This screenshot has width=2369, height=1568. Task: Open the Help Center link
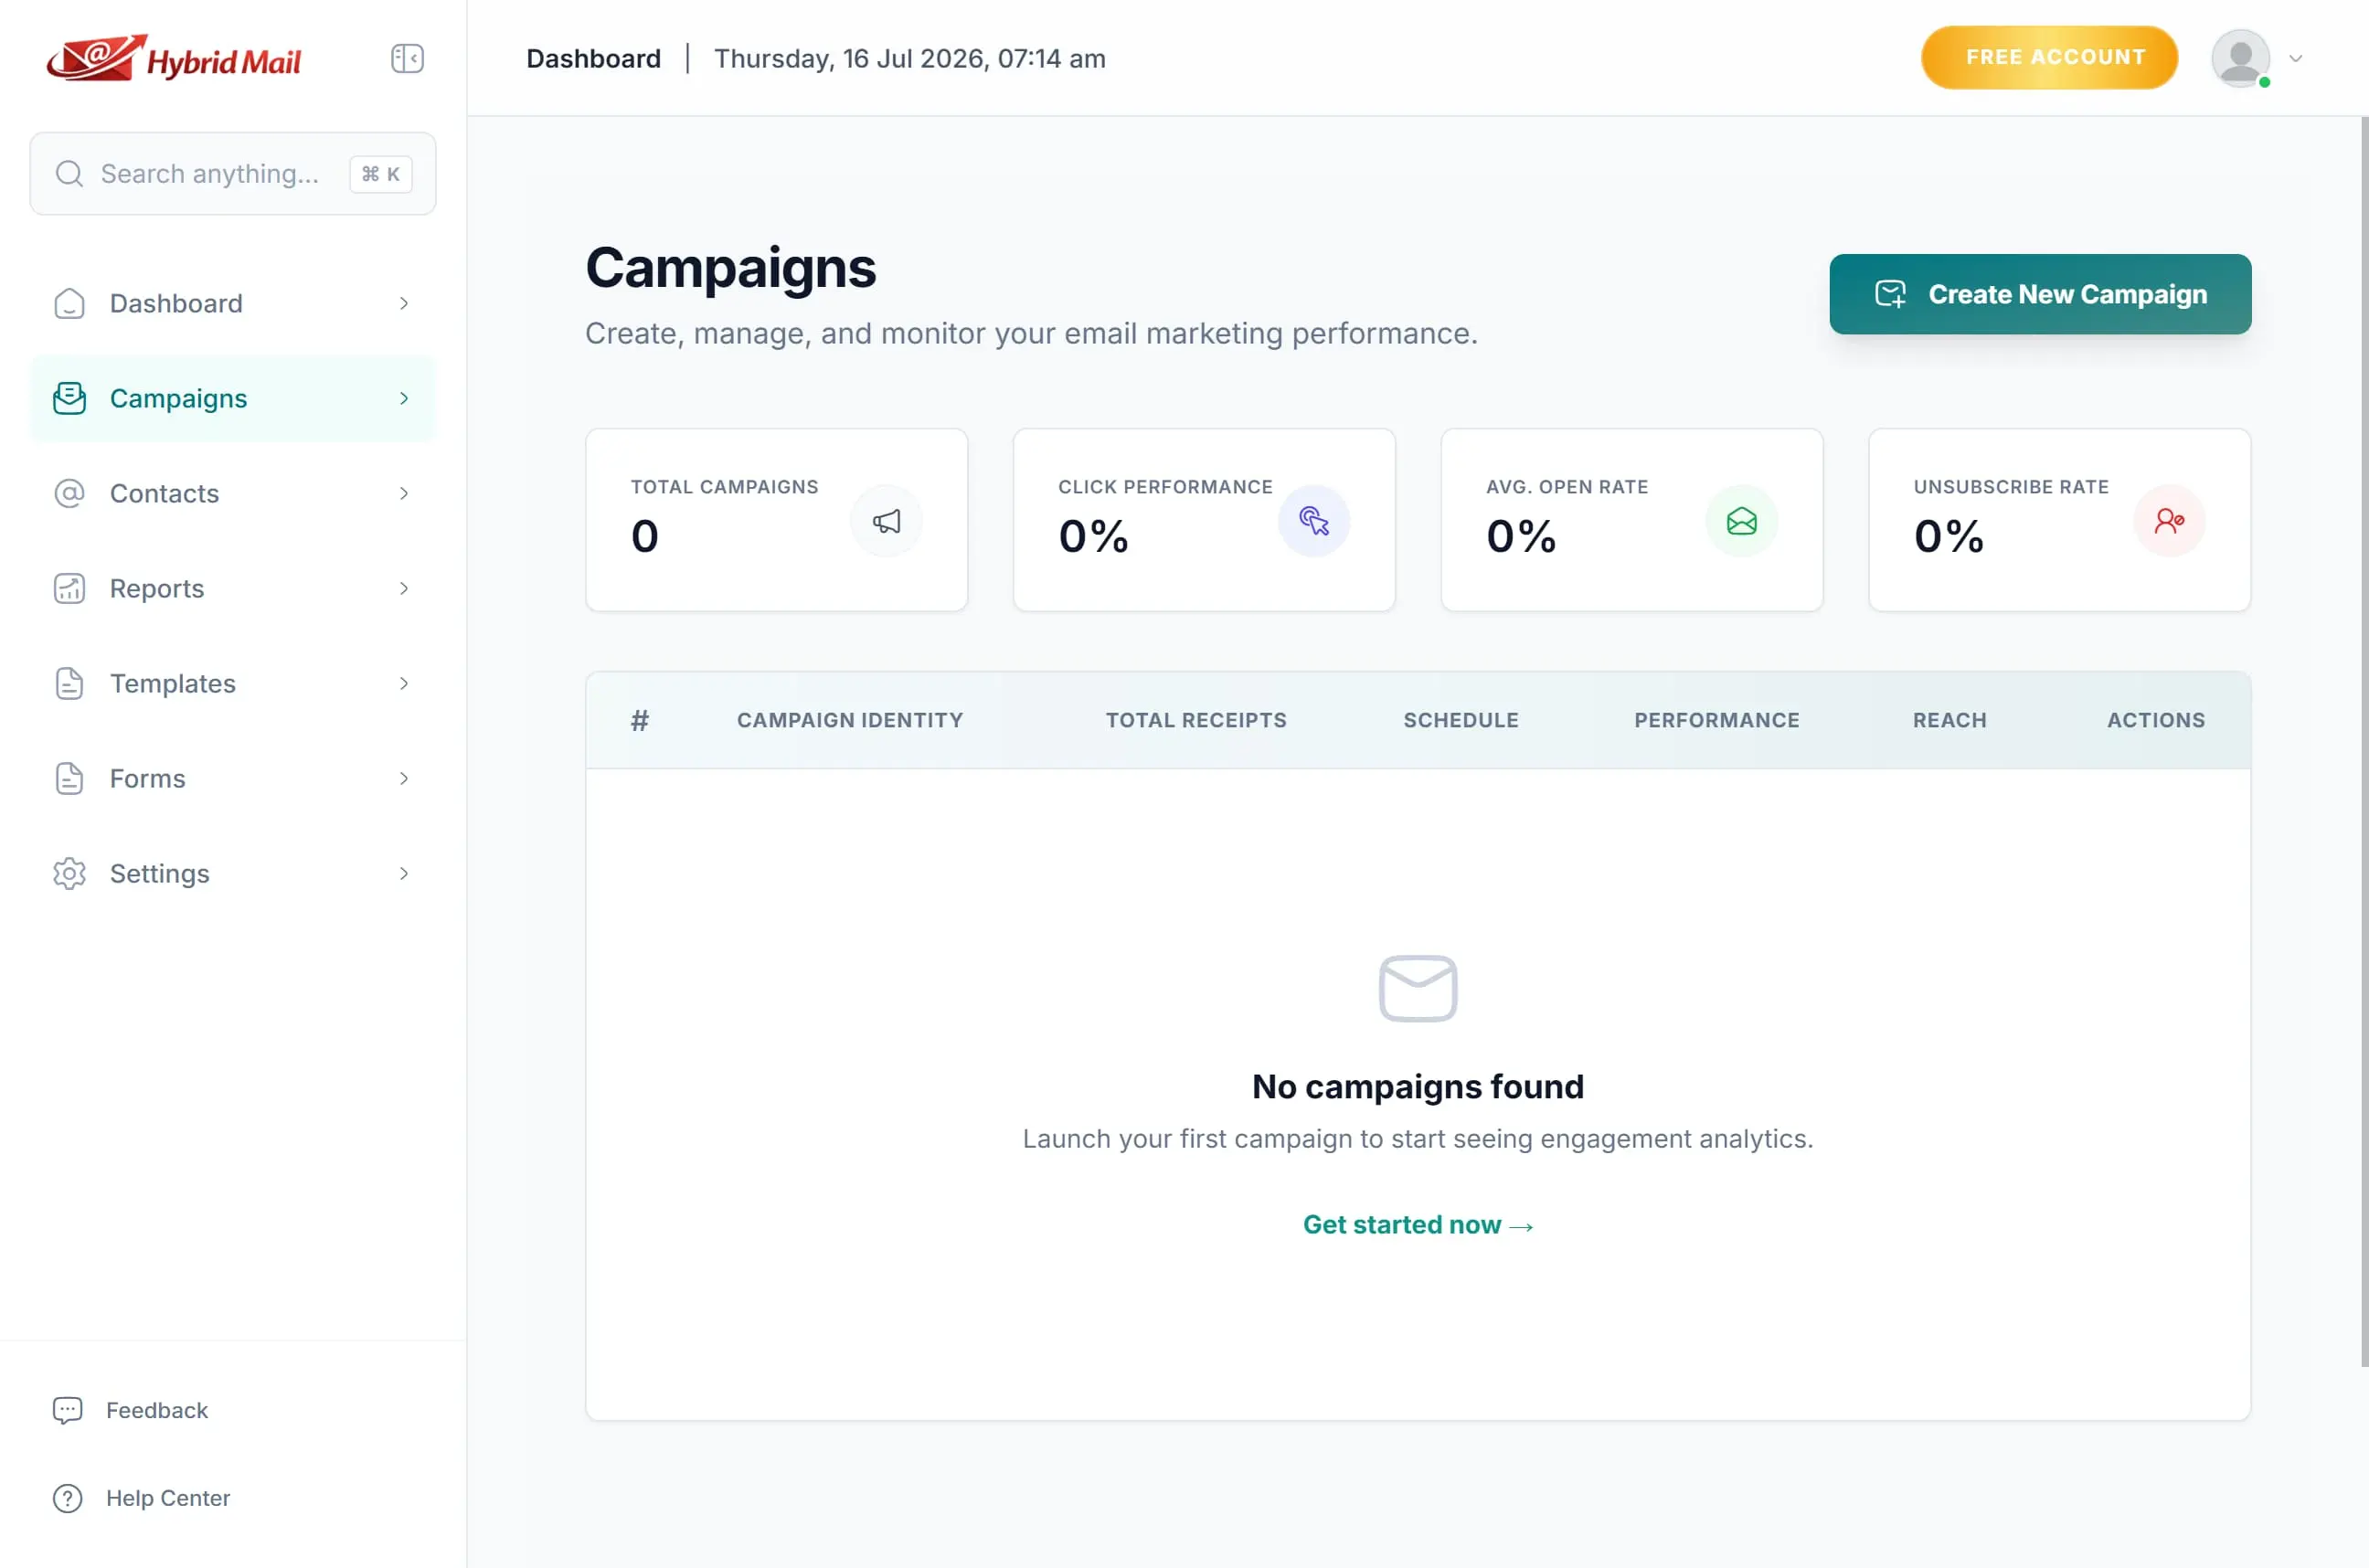pyautogui.click(x=168, y=1498)
